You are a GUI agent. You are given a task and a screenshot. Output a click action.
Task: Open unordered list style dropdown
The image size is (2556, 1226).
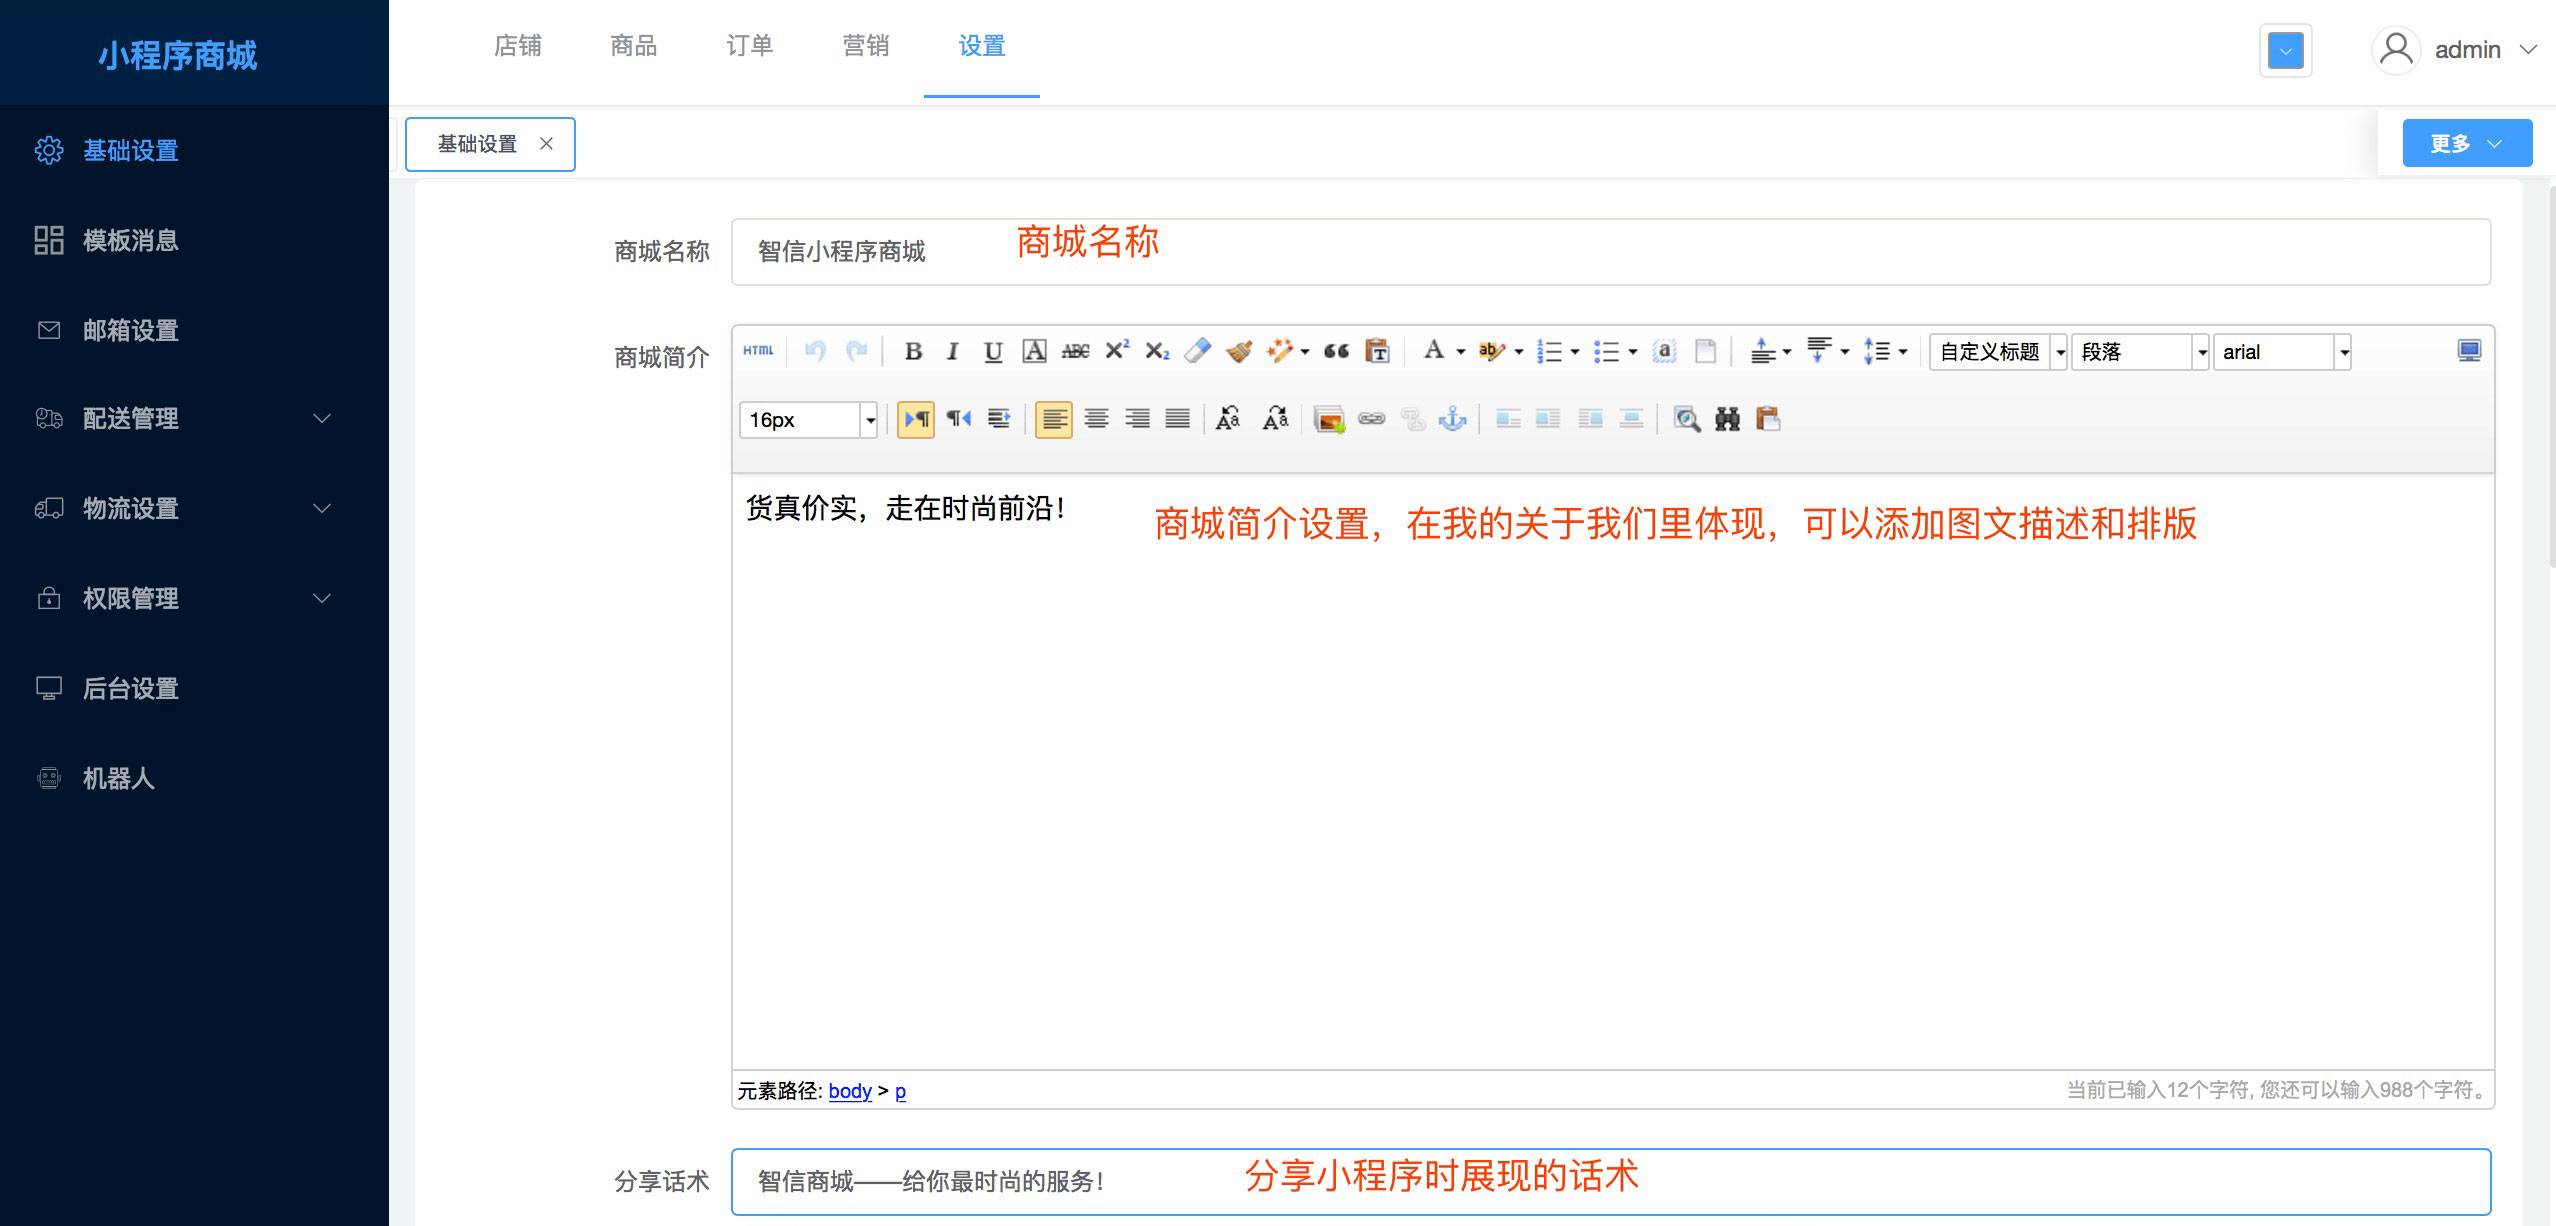coord(1633,352)
